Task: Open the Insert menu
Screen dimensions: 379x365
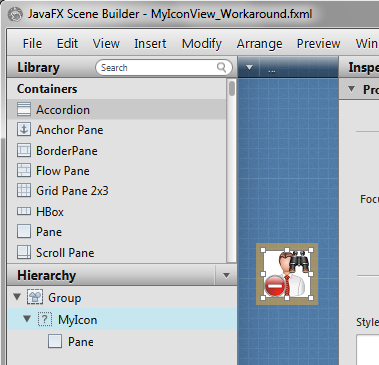Action: 150,44
